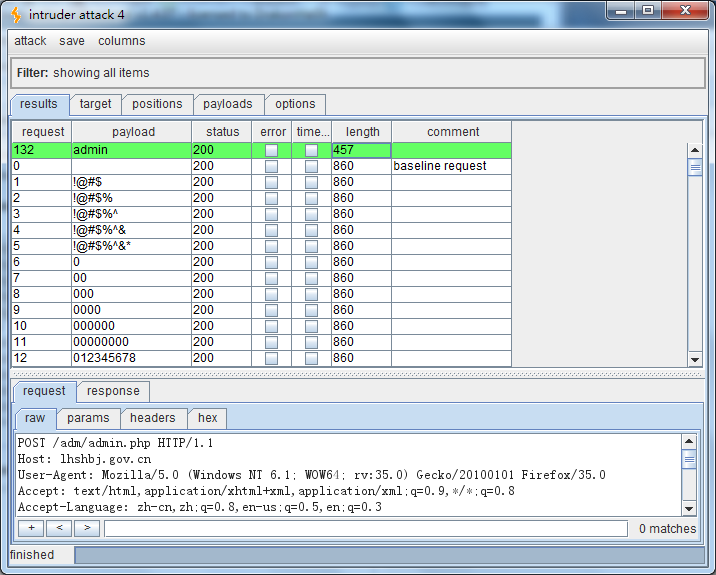The height and width of the screenshot is (575, 716).
Task: Select payload cell 012345678
Action: click(132, 358)
